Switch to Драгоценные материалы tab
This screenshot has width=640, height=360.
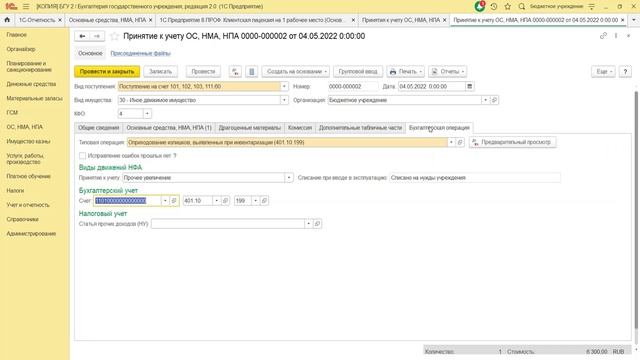(x=249, y=128)
